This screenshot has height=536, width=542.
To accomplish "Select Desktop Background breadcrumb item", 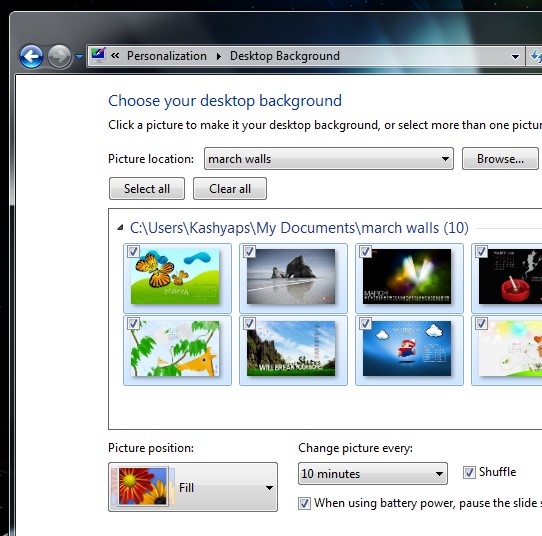I will point(285,56).
